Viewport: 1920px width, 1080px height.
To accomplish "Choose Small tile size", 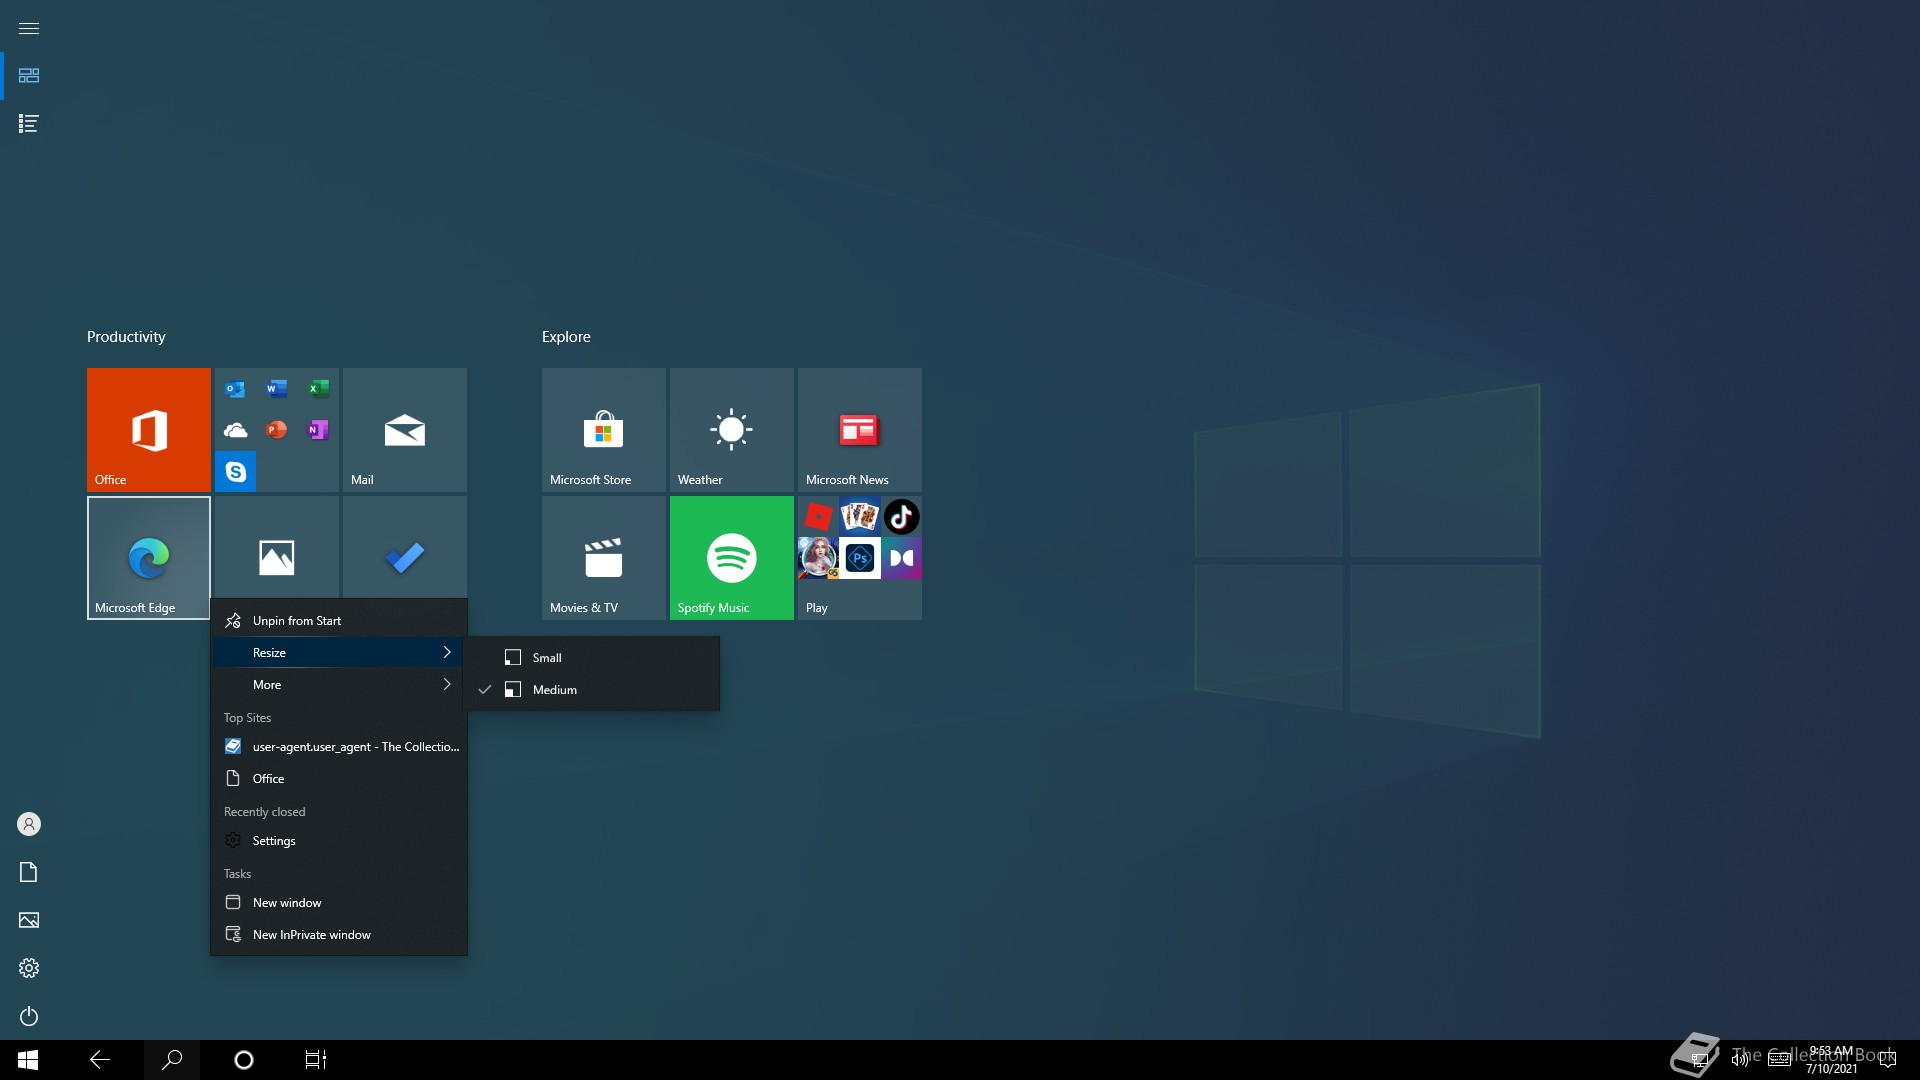I will pos(593,658).
